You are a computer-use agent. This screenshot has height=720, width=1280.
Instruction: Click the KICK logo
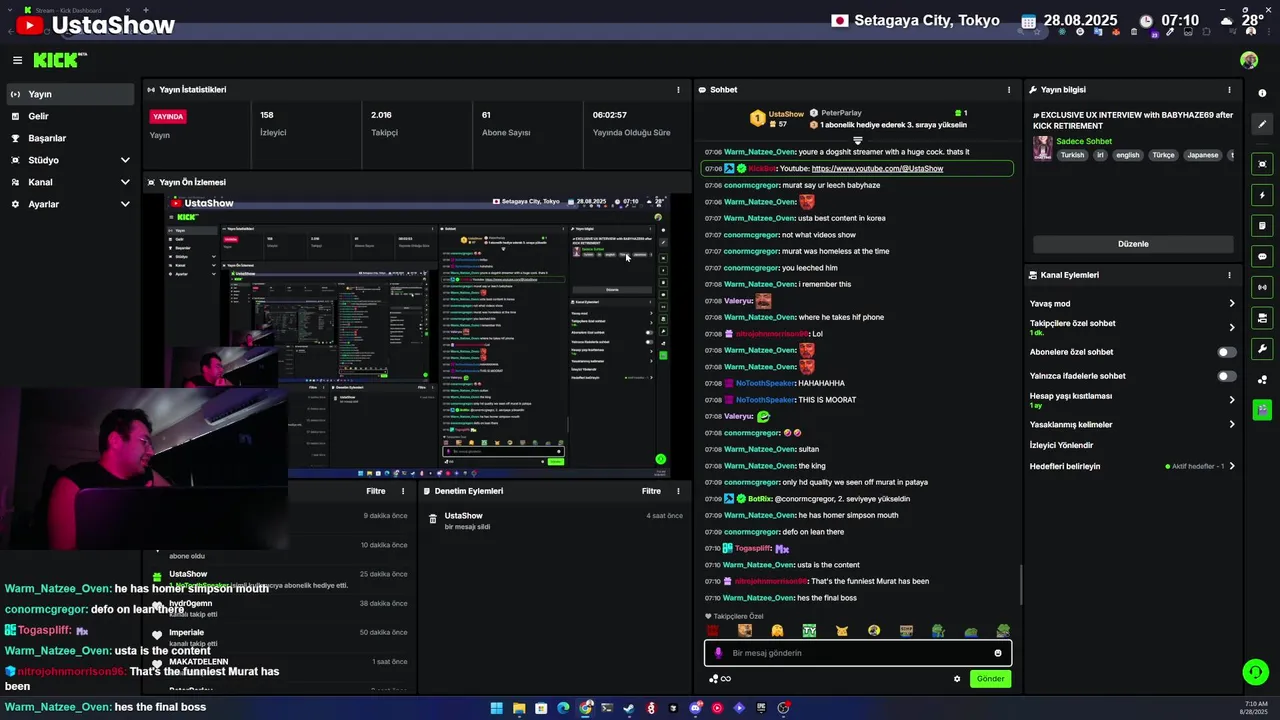tap(56, 60)
